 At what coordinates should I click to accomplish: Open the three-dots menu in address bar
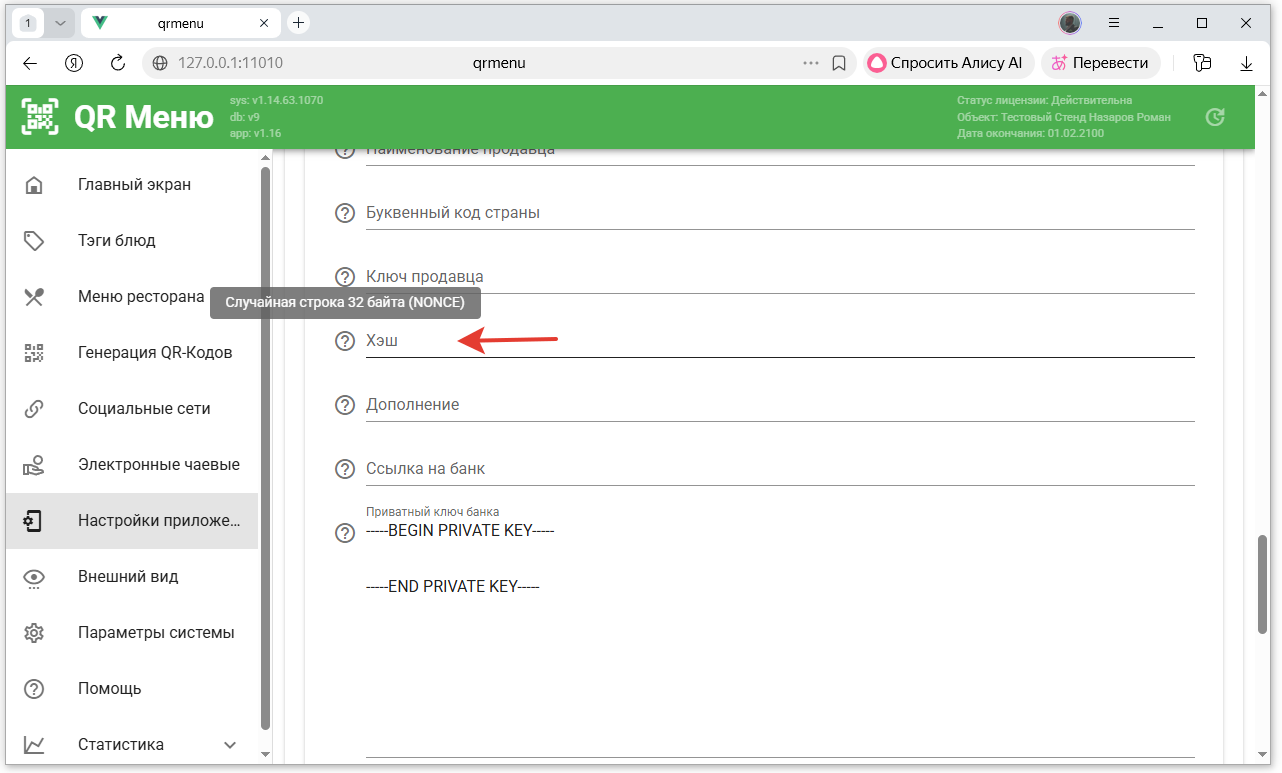point(810,63)
